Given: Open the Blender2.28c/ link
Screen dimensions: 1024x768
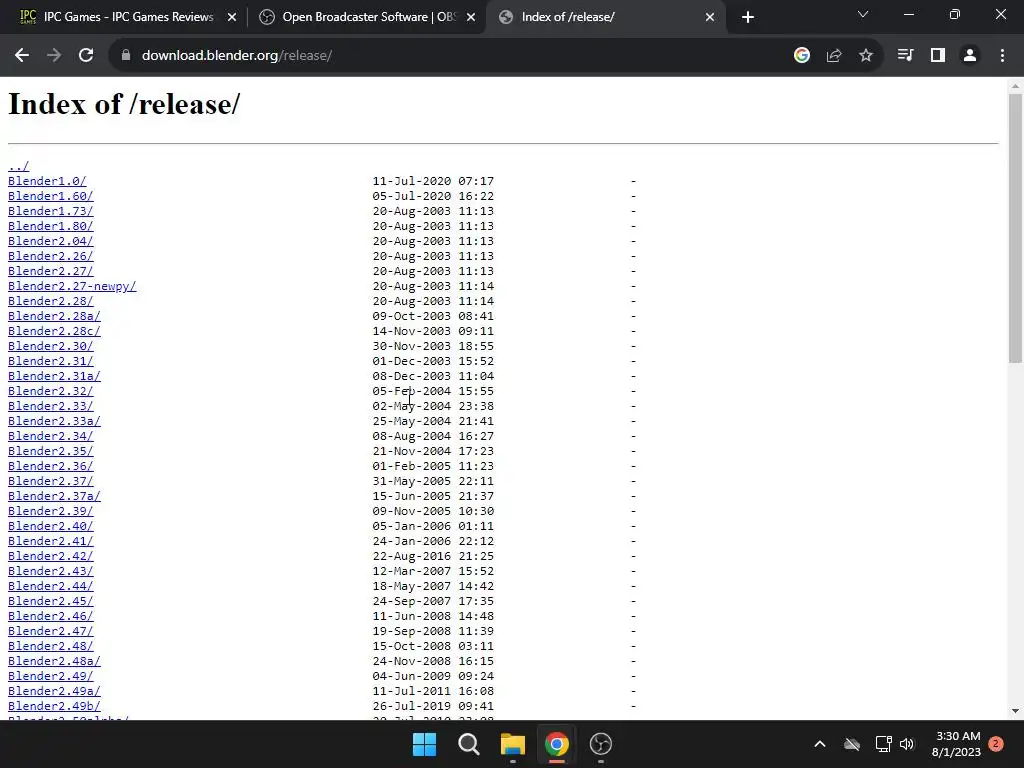Looking at the screenshot, I should click(x=54, y=331).
